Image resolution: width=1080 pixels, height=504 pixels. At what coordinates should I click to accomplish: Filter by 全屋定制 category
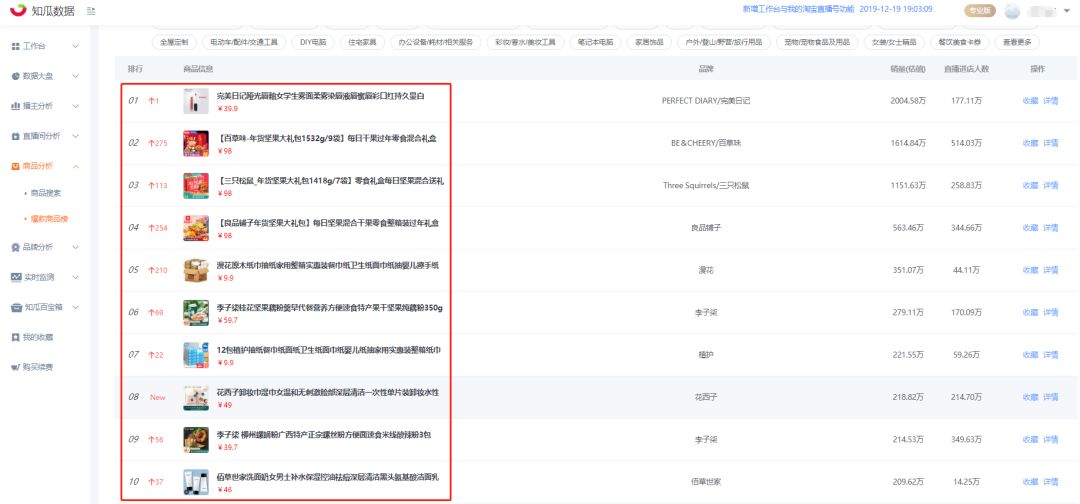174,42
